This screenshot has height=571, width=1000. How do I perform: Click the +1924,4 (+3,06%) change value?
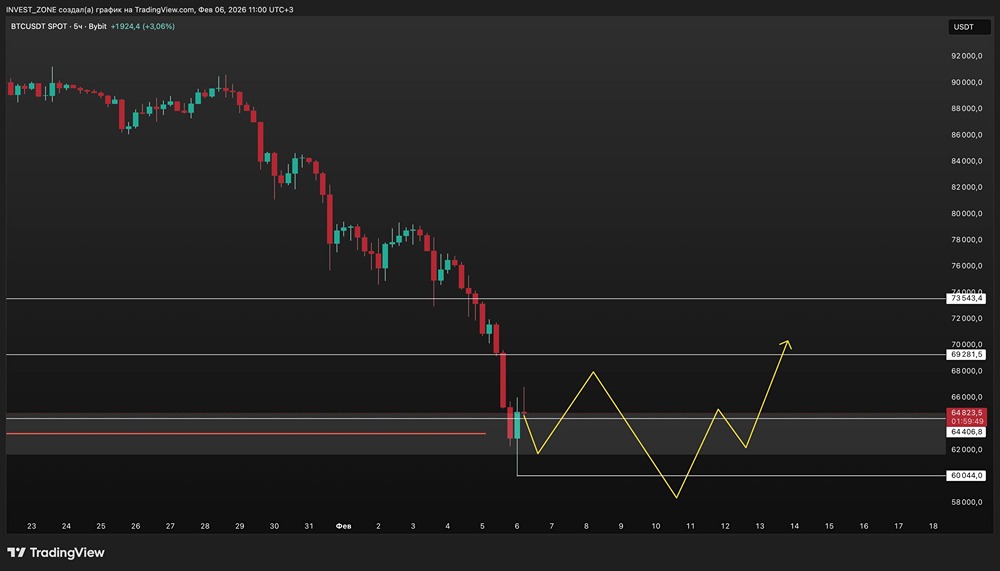142,26
